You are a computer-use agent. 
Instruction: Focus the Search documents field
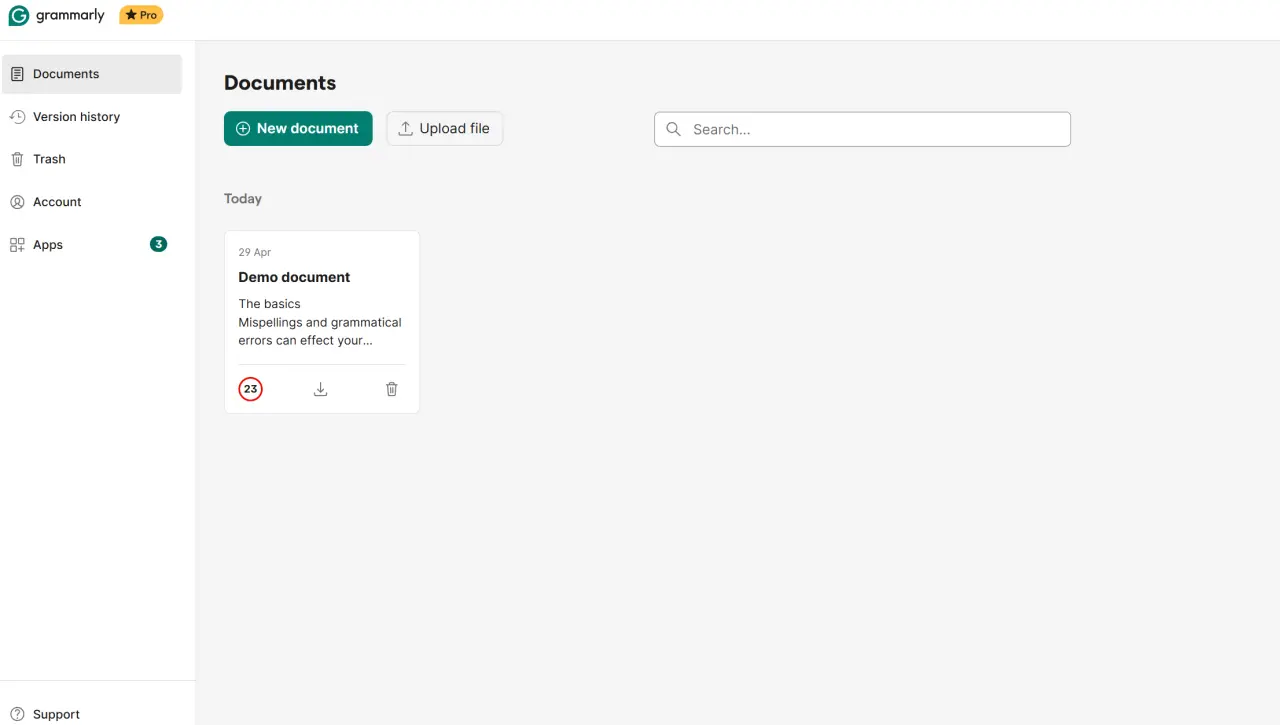tap(862, 129)
